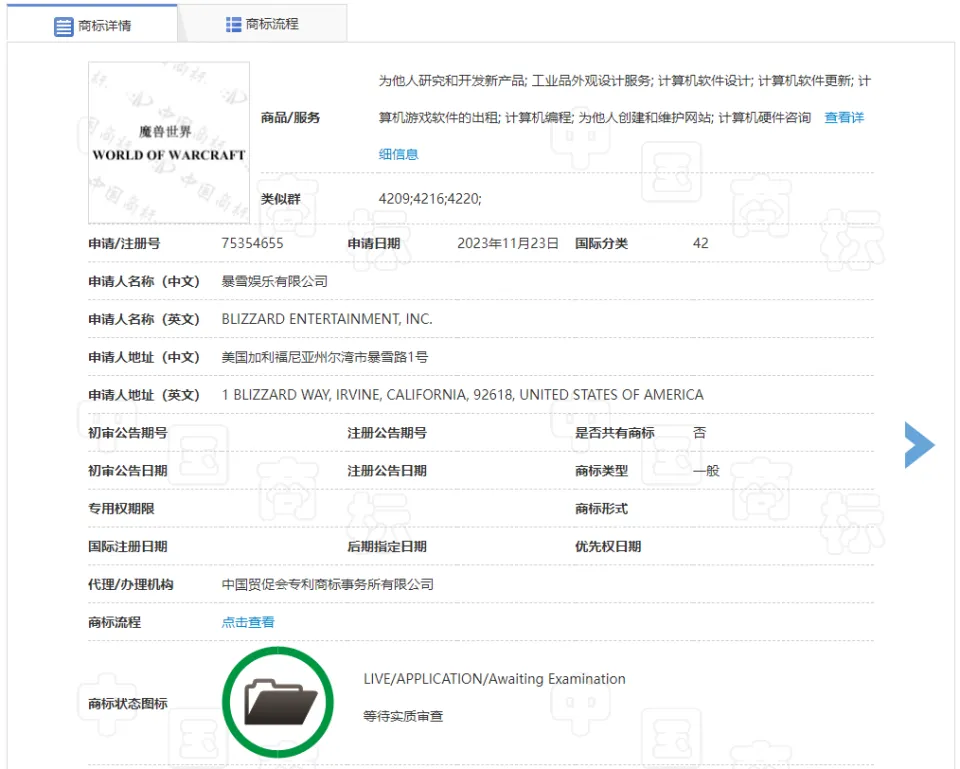Open the 点击查看 trademark process link
The image size is (960, 769).
tap(248, 622)
